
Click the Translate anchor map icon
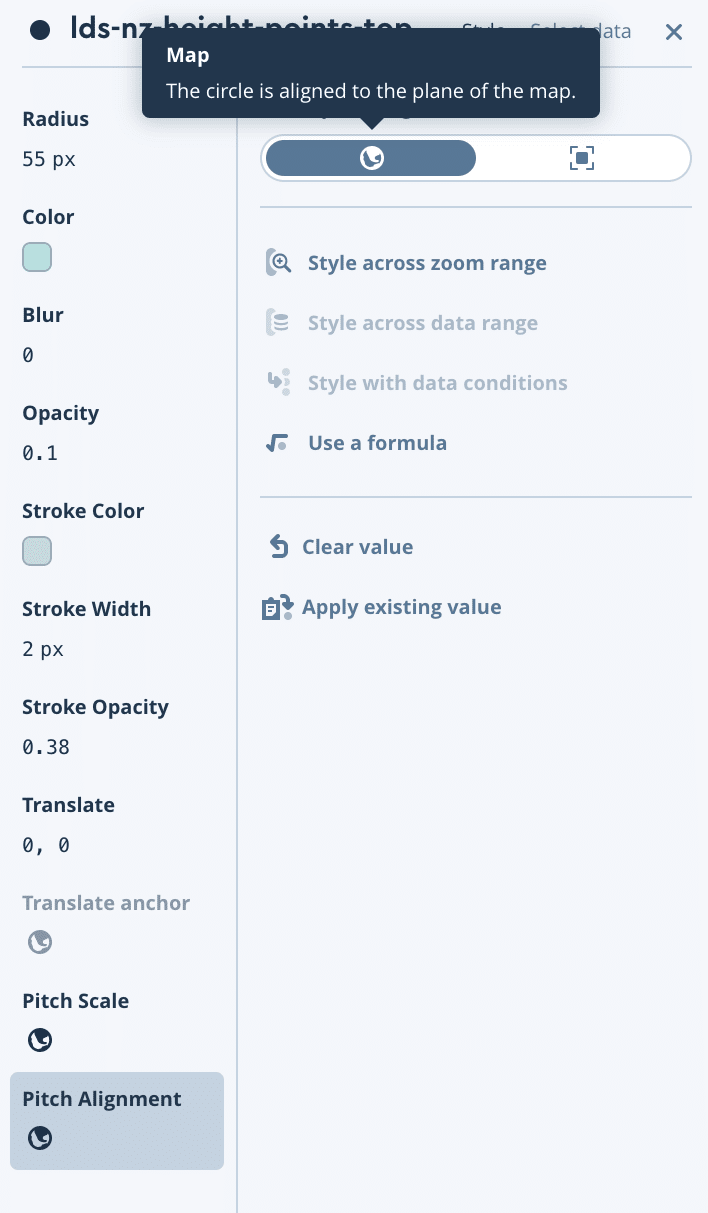[40, 943]
